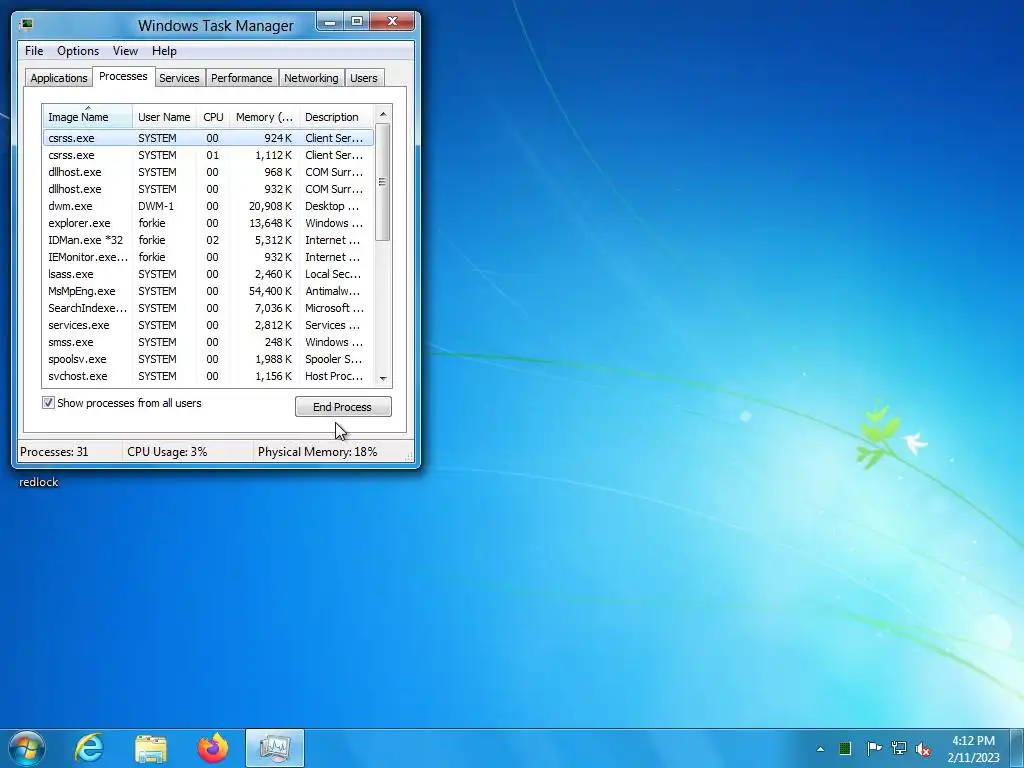This screenshot has height=768, width=1024.
Task: Select the redlock desktop icon label
Action: (39, 482)
